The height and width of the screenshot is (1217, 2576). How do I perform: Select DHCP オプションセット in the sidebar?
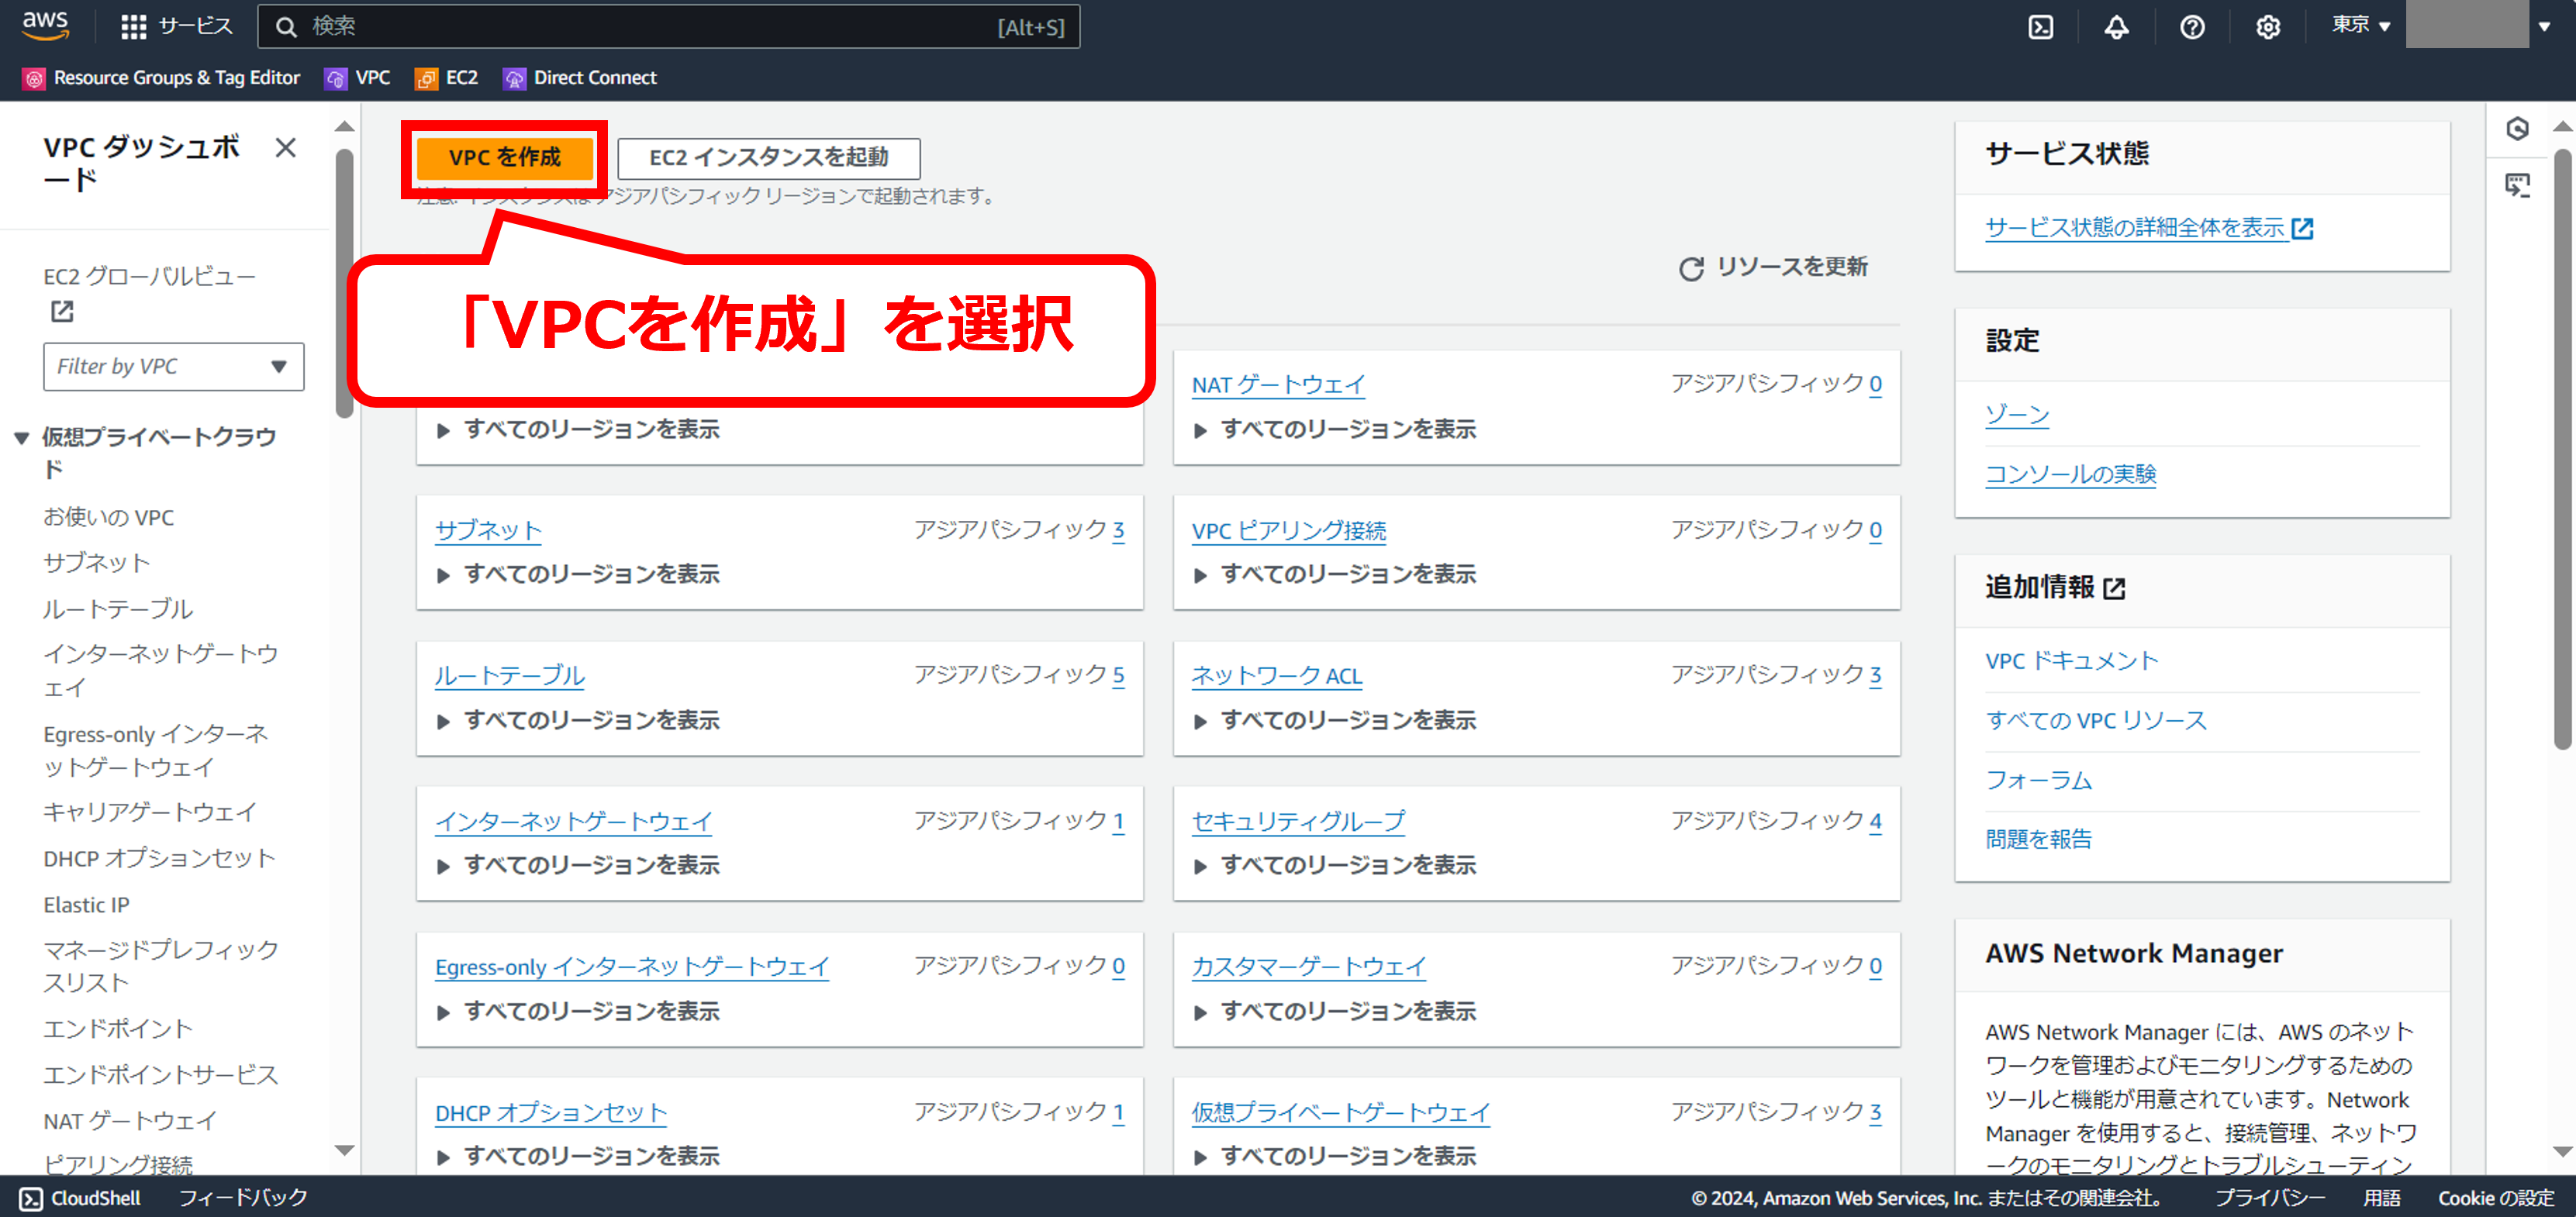point(158,858)
